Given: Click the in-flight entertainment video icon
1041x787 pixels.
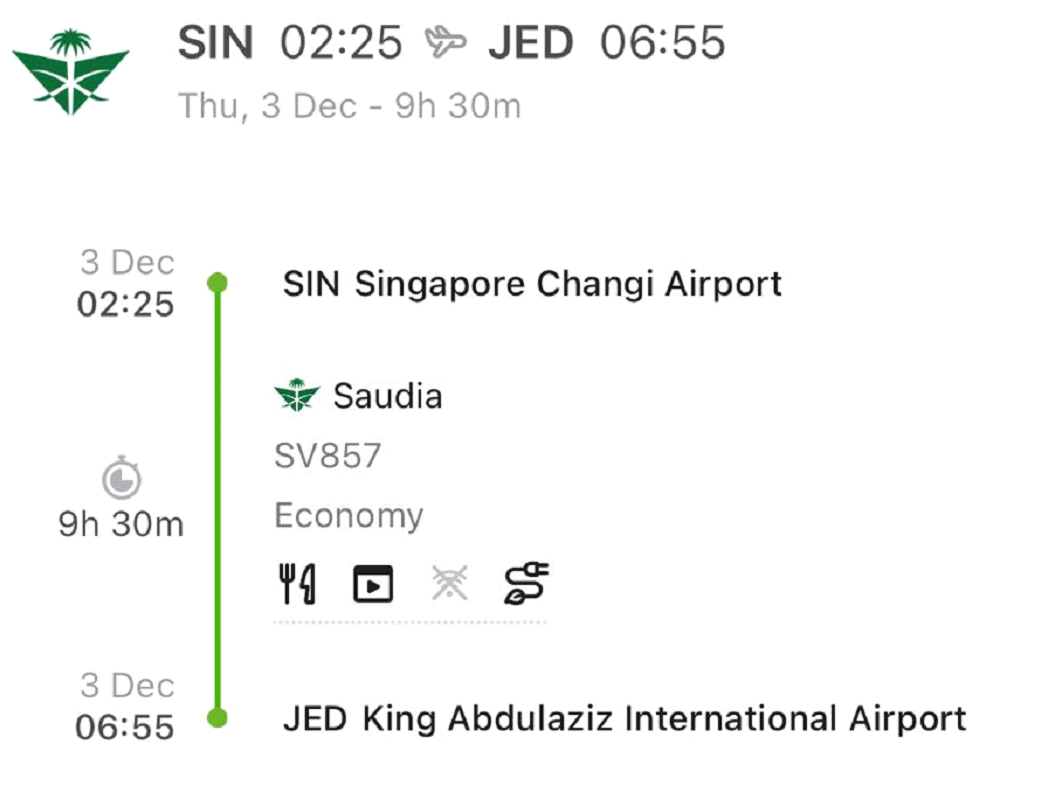Looking at the screenshot, I should (373, 584).
